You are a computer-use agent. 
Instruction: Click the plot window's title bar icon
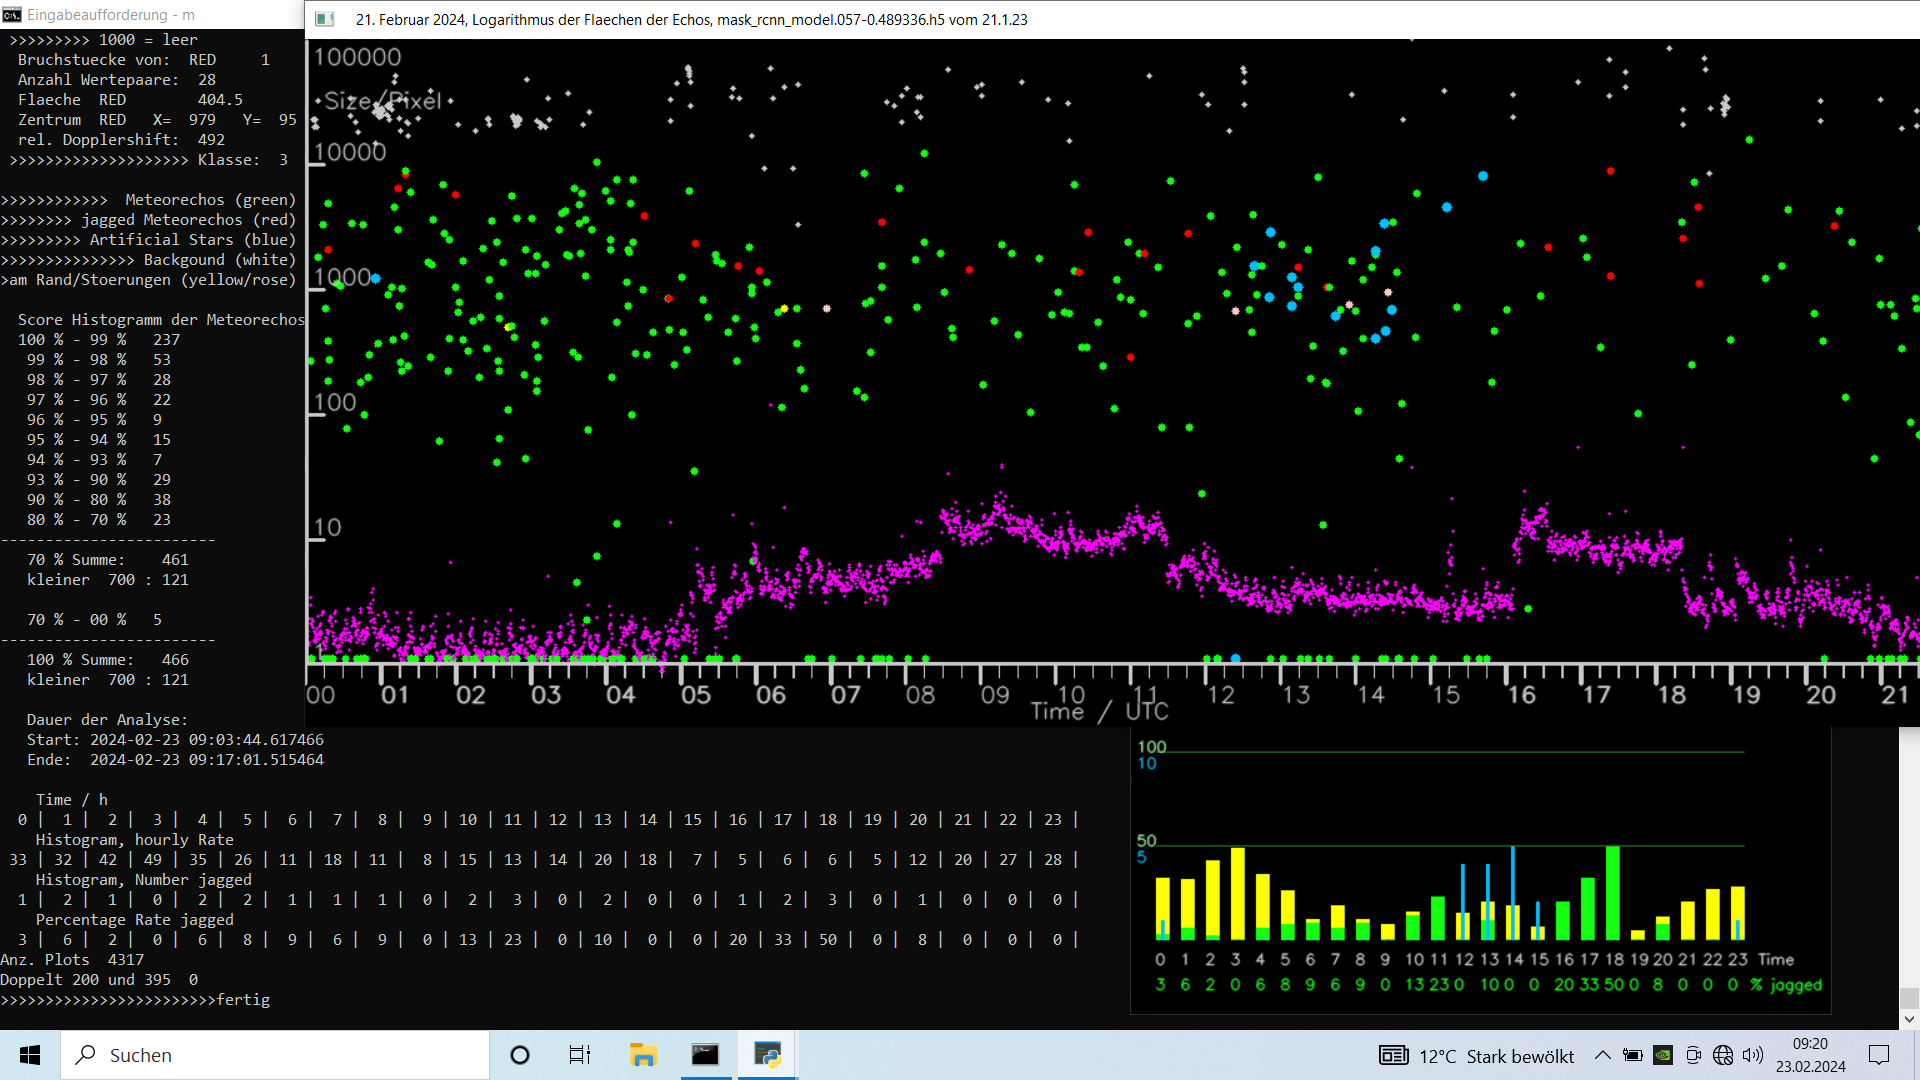[x=325, y=19]
